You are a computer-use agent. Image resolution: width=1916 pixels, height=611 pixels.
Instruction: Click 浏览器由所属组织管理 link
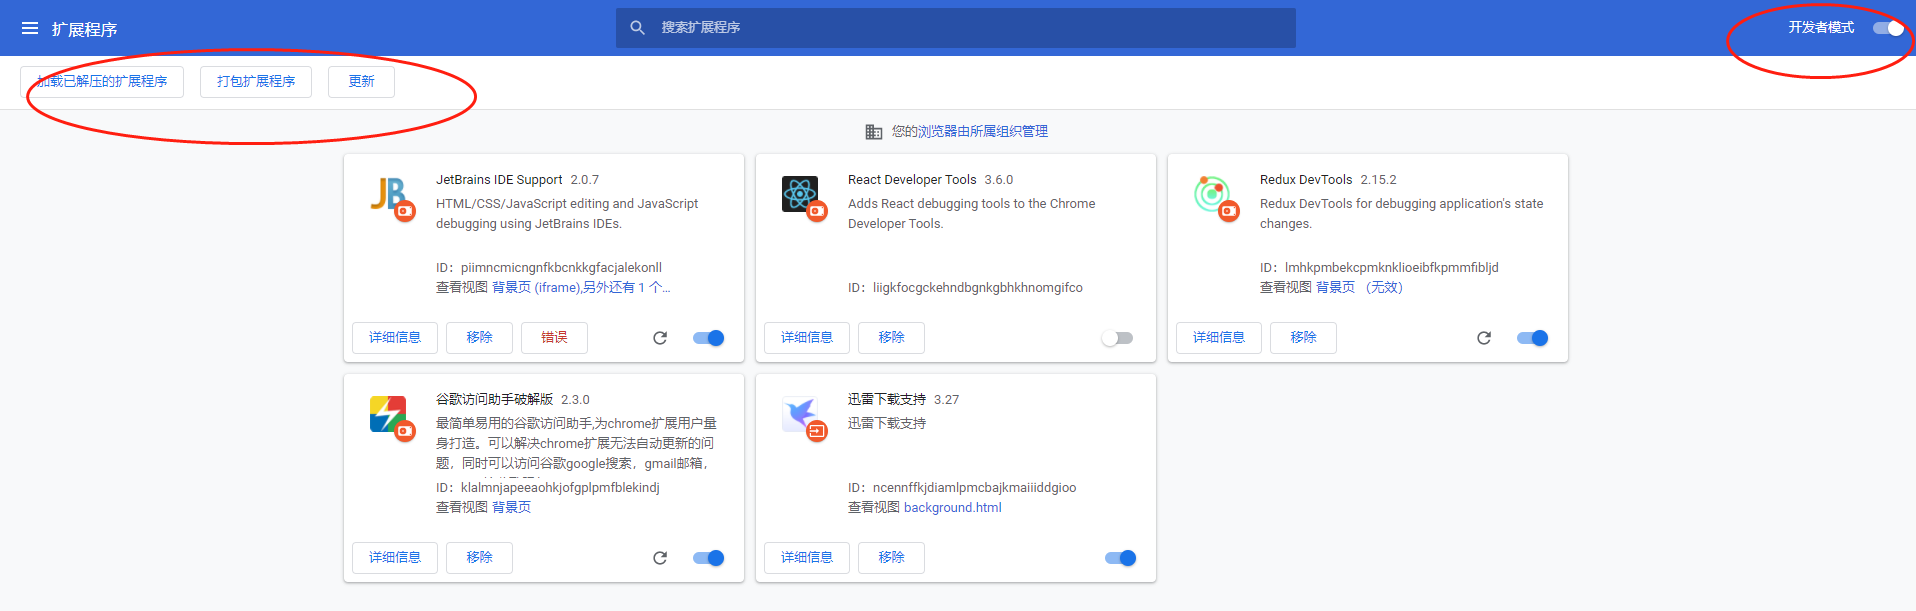coord(983,132)
